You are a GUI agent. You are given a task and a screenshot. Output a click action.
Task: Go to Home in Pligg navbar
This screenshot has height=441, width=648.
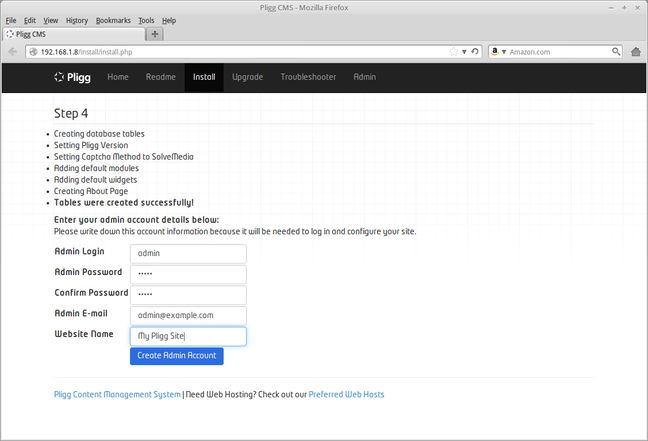pos(118,77)
